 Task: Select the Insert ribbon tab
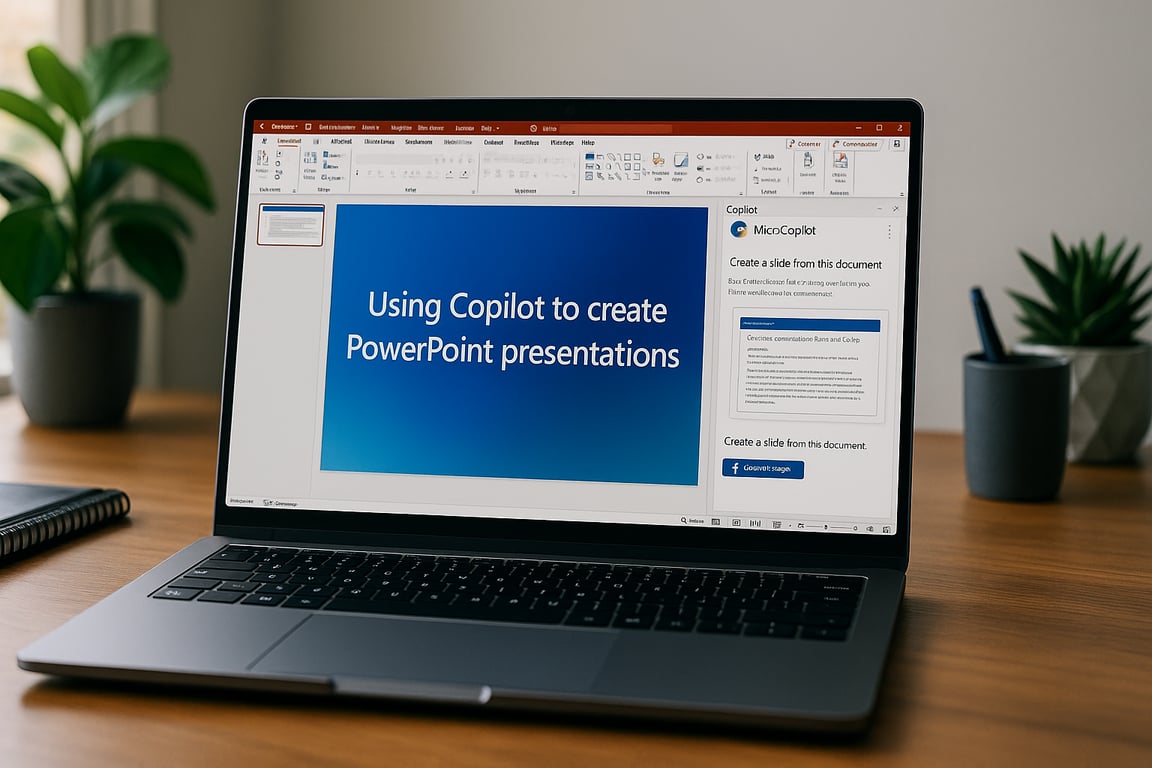click(x=341, y=142)
